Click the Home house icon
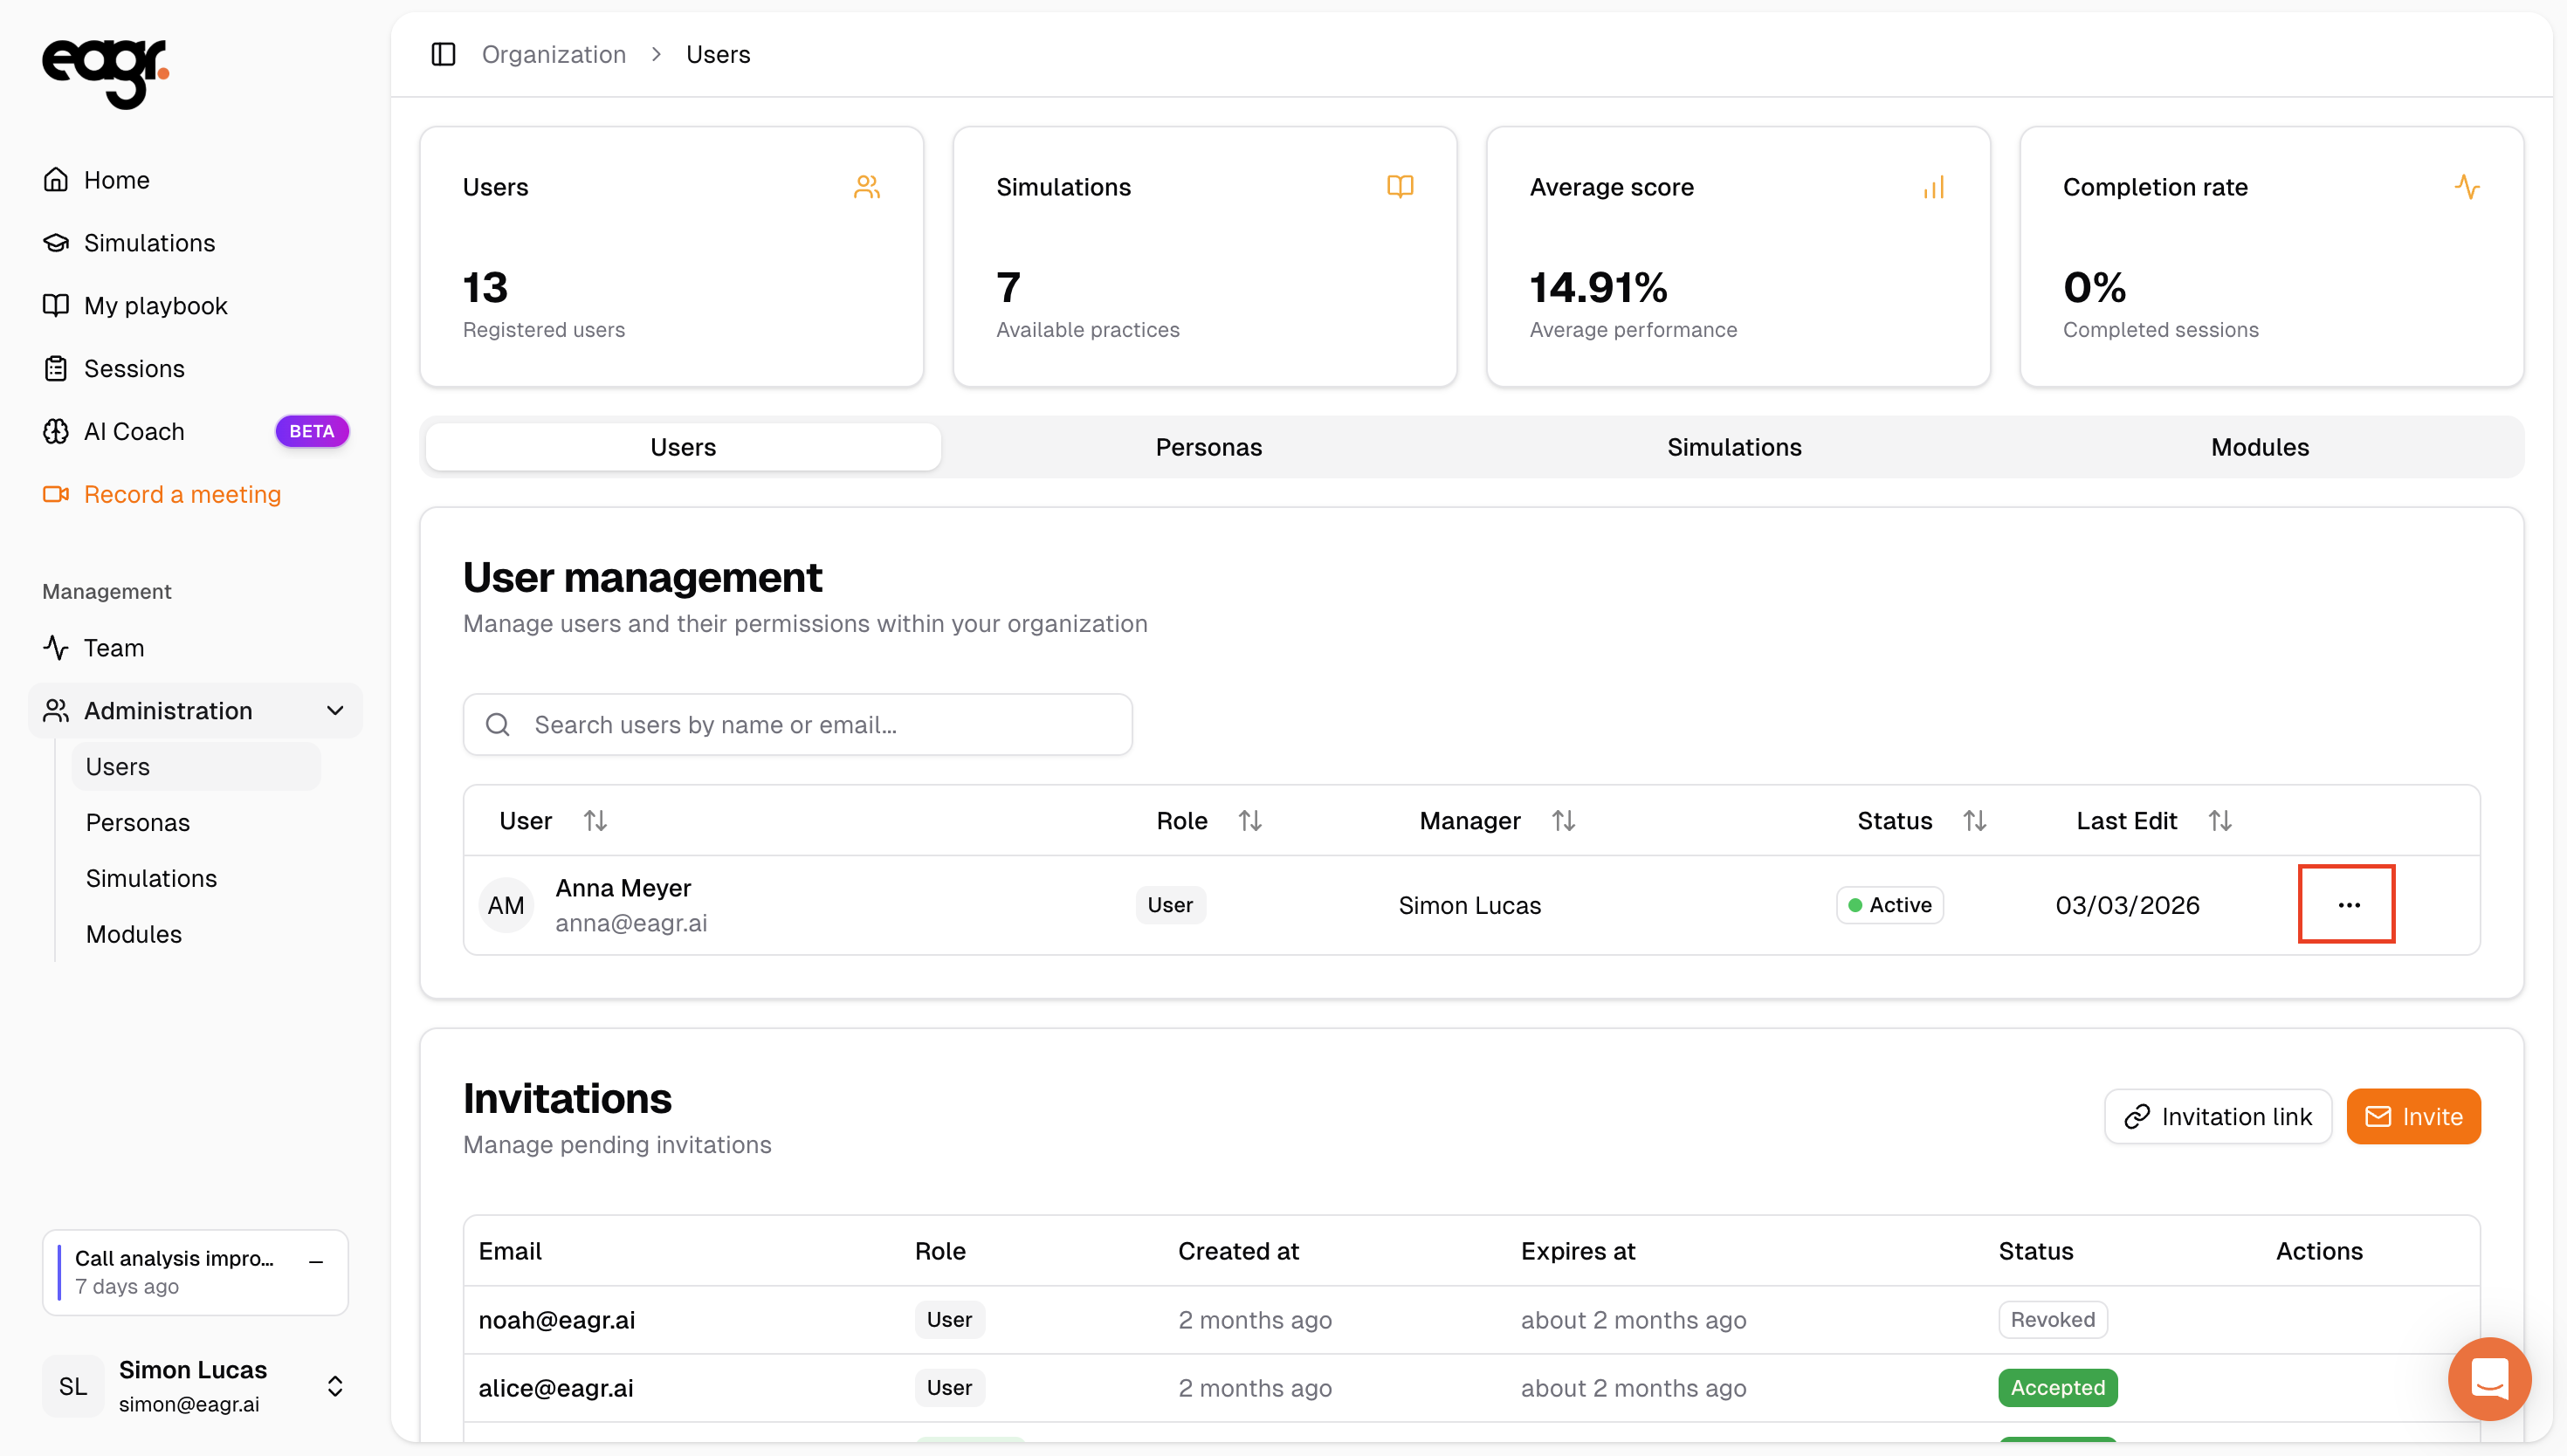Viewport: 2567px width, 1456px height. coord(56,180)
